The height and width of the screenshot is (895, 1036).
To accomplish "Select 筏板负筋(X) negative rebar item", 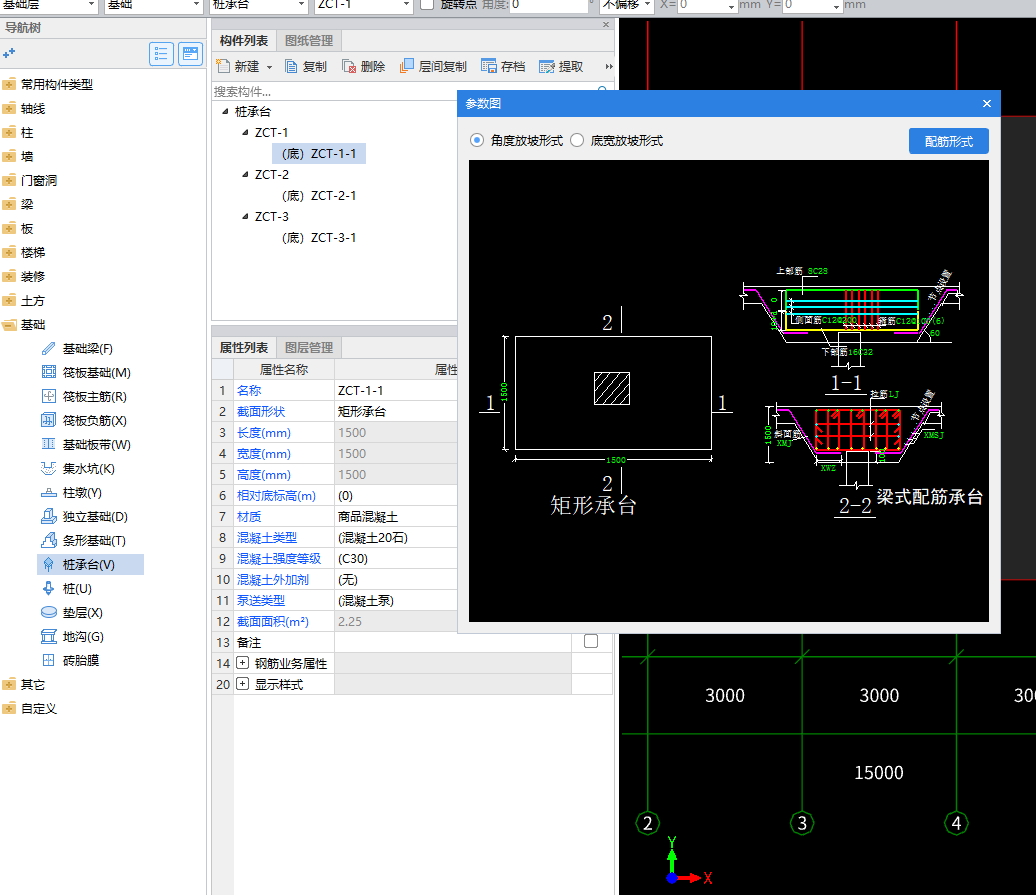I will 84,421.
